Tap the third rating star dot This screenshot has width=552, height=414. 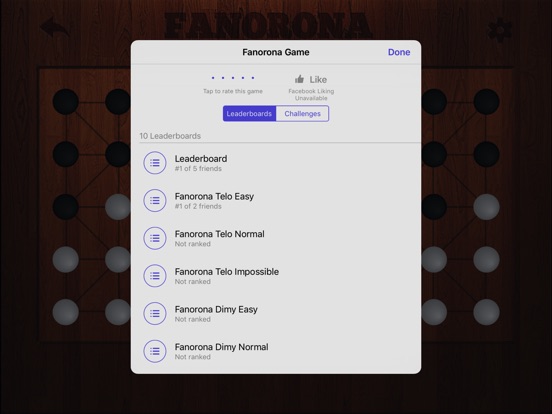(233, 78)
